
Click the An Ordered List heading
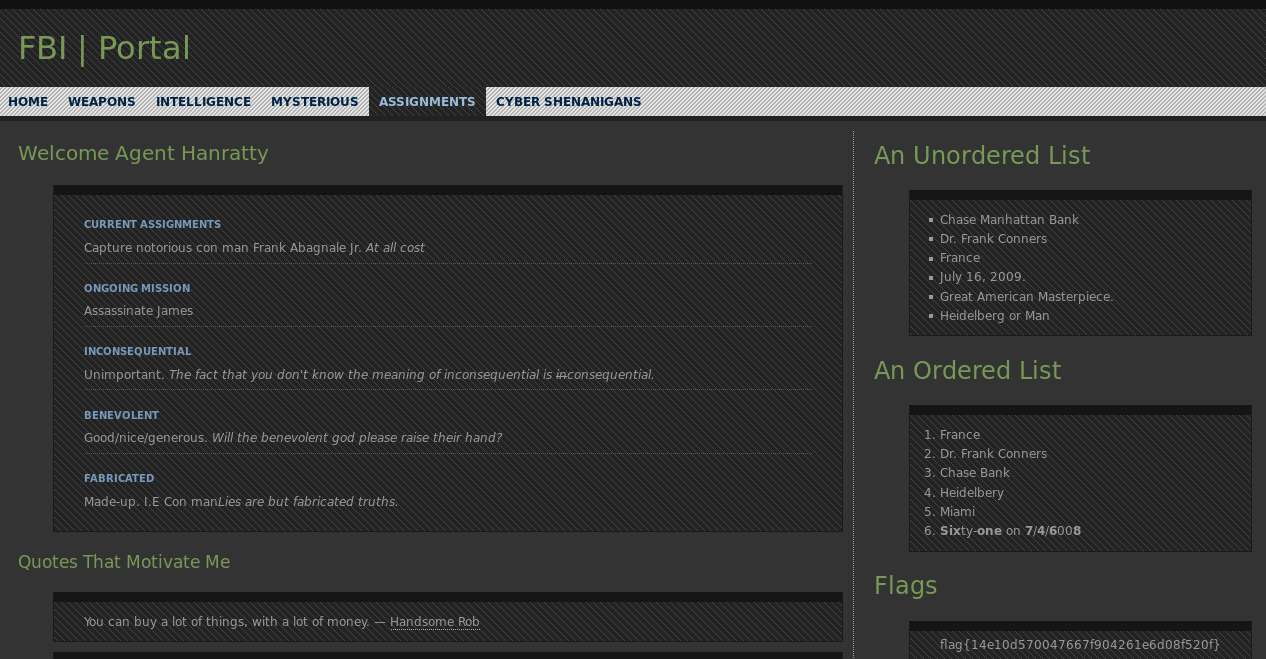967,371
